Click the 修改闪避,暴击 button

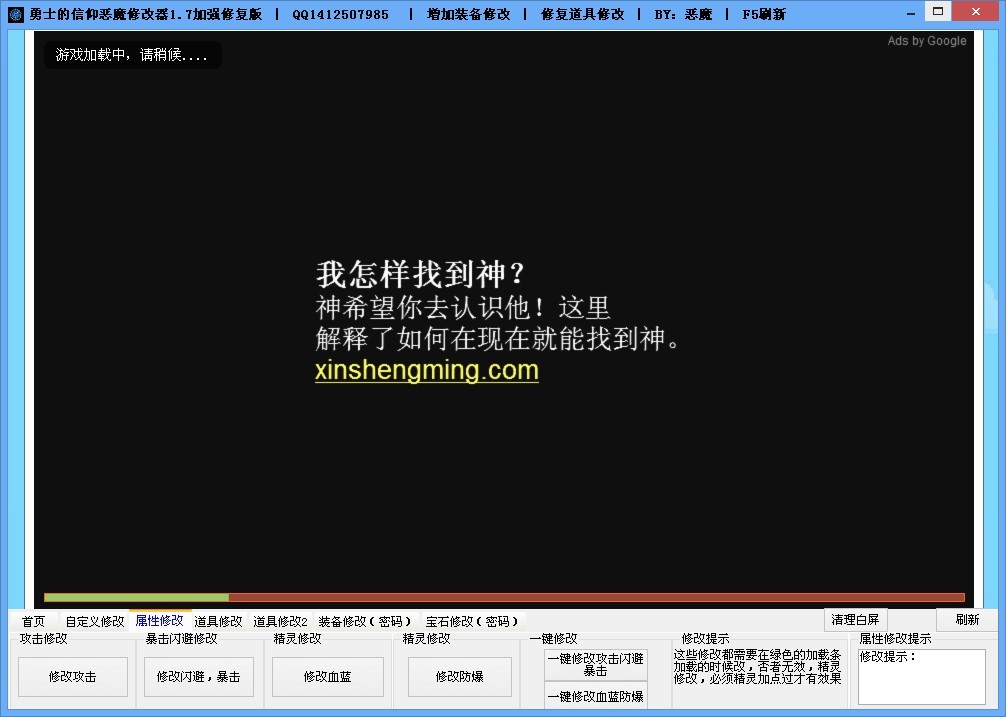pyautogui.click(x=198, y=677)
